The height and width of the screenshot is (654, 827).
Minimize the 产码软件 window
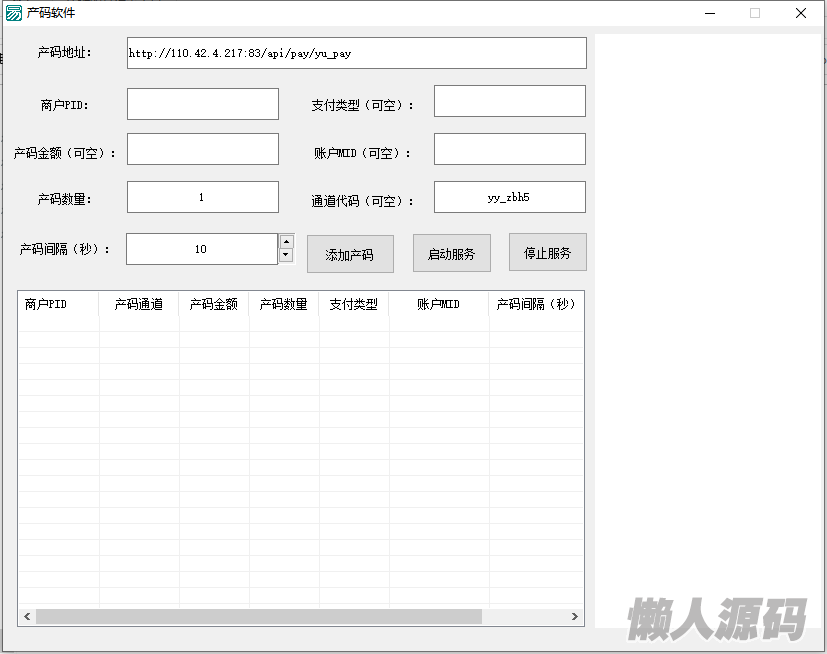pyautogui.click(x=710, y=13)
